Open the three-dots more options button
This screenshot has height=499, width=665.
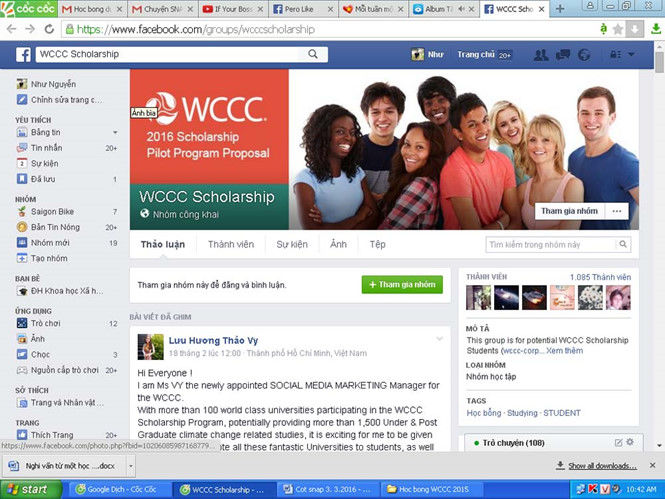pos(617,211)
